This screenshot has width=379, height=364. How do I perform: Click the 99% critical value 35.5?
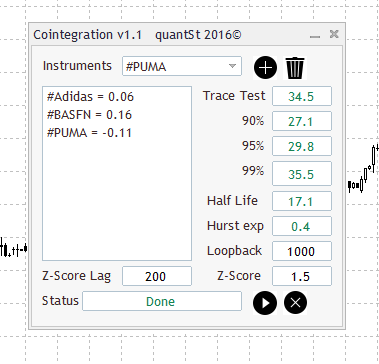(302, 173)
